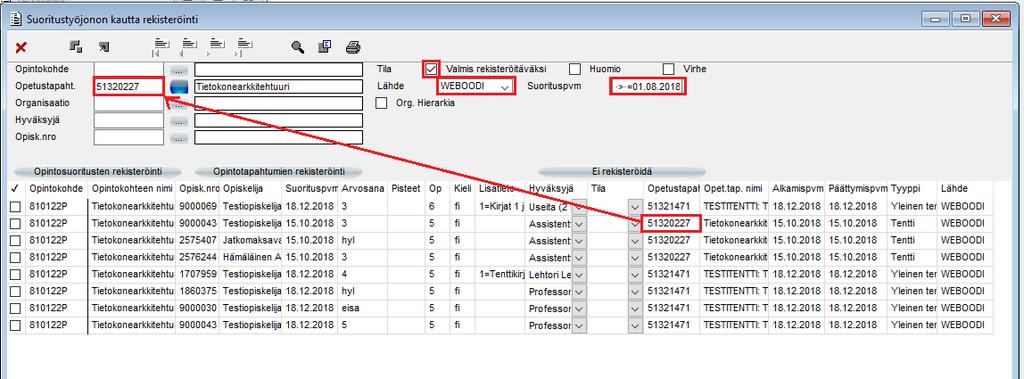The height and width of the screenshot is (379, 1024).
Task: Tick row checkbox for student 1860375
Action: pos(15,291)
